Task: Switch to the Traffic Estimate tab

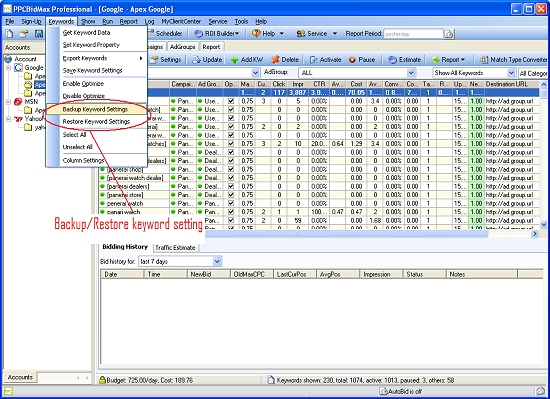Action: click(x=175, y=248)
